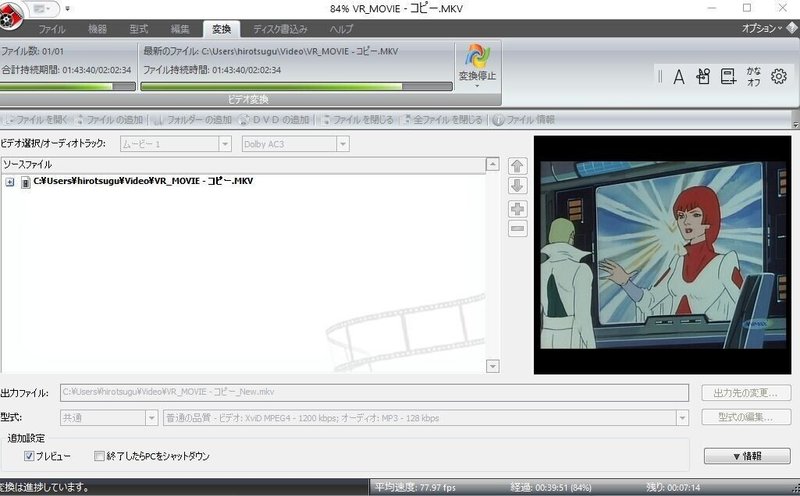This screenshot has width=800, height=496.
Task: Open the ファイル menu tab
Action: (x=52, y=29)
